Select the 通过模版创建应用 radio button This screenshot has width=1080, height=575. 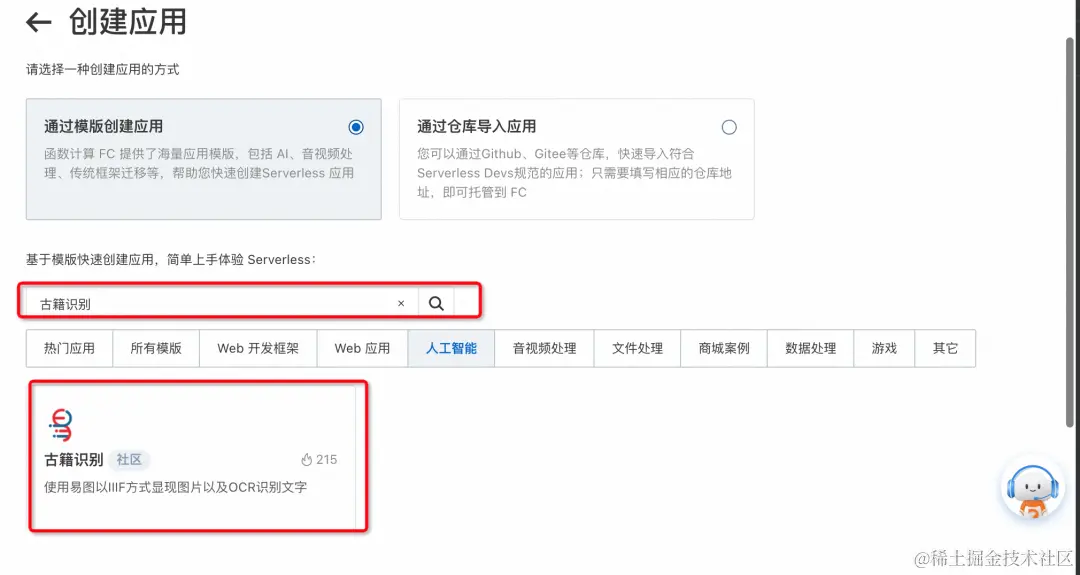356,127
